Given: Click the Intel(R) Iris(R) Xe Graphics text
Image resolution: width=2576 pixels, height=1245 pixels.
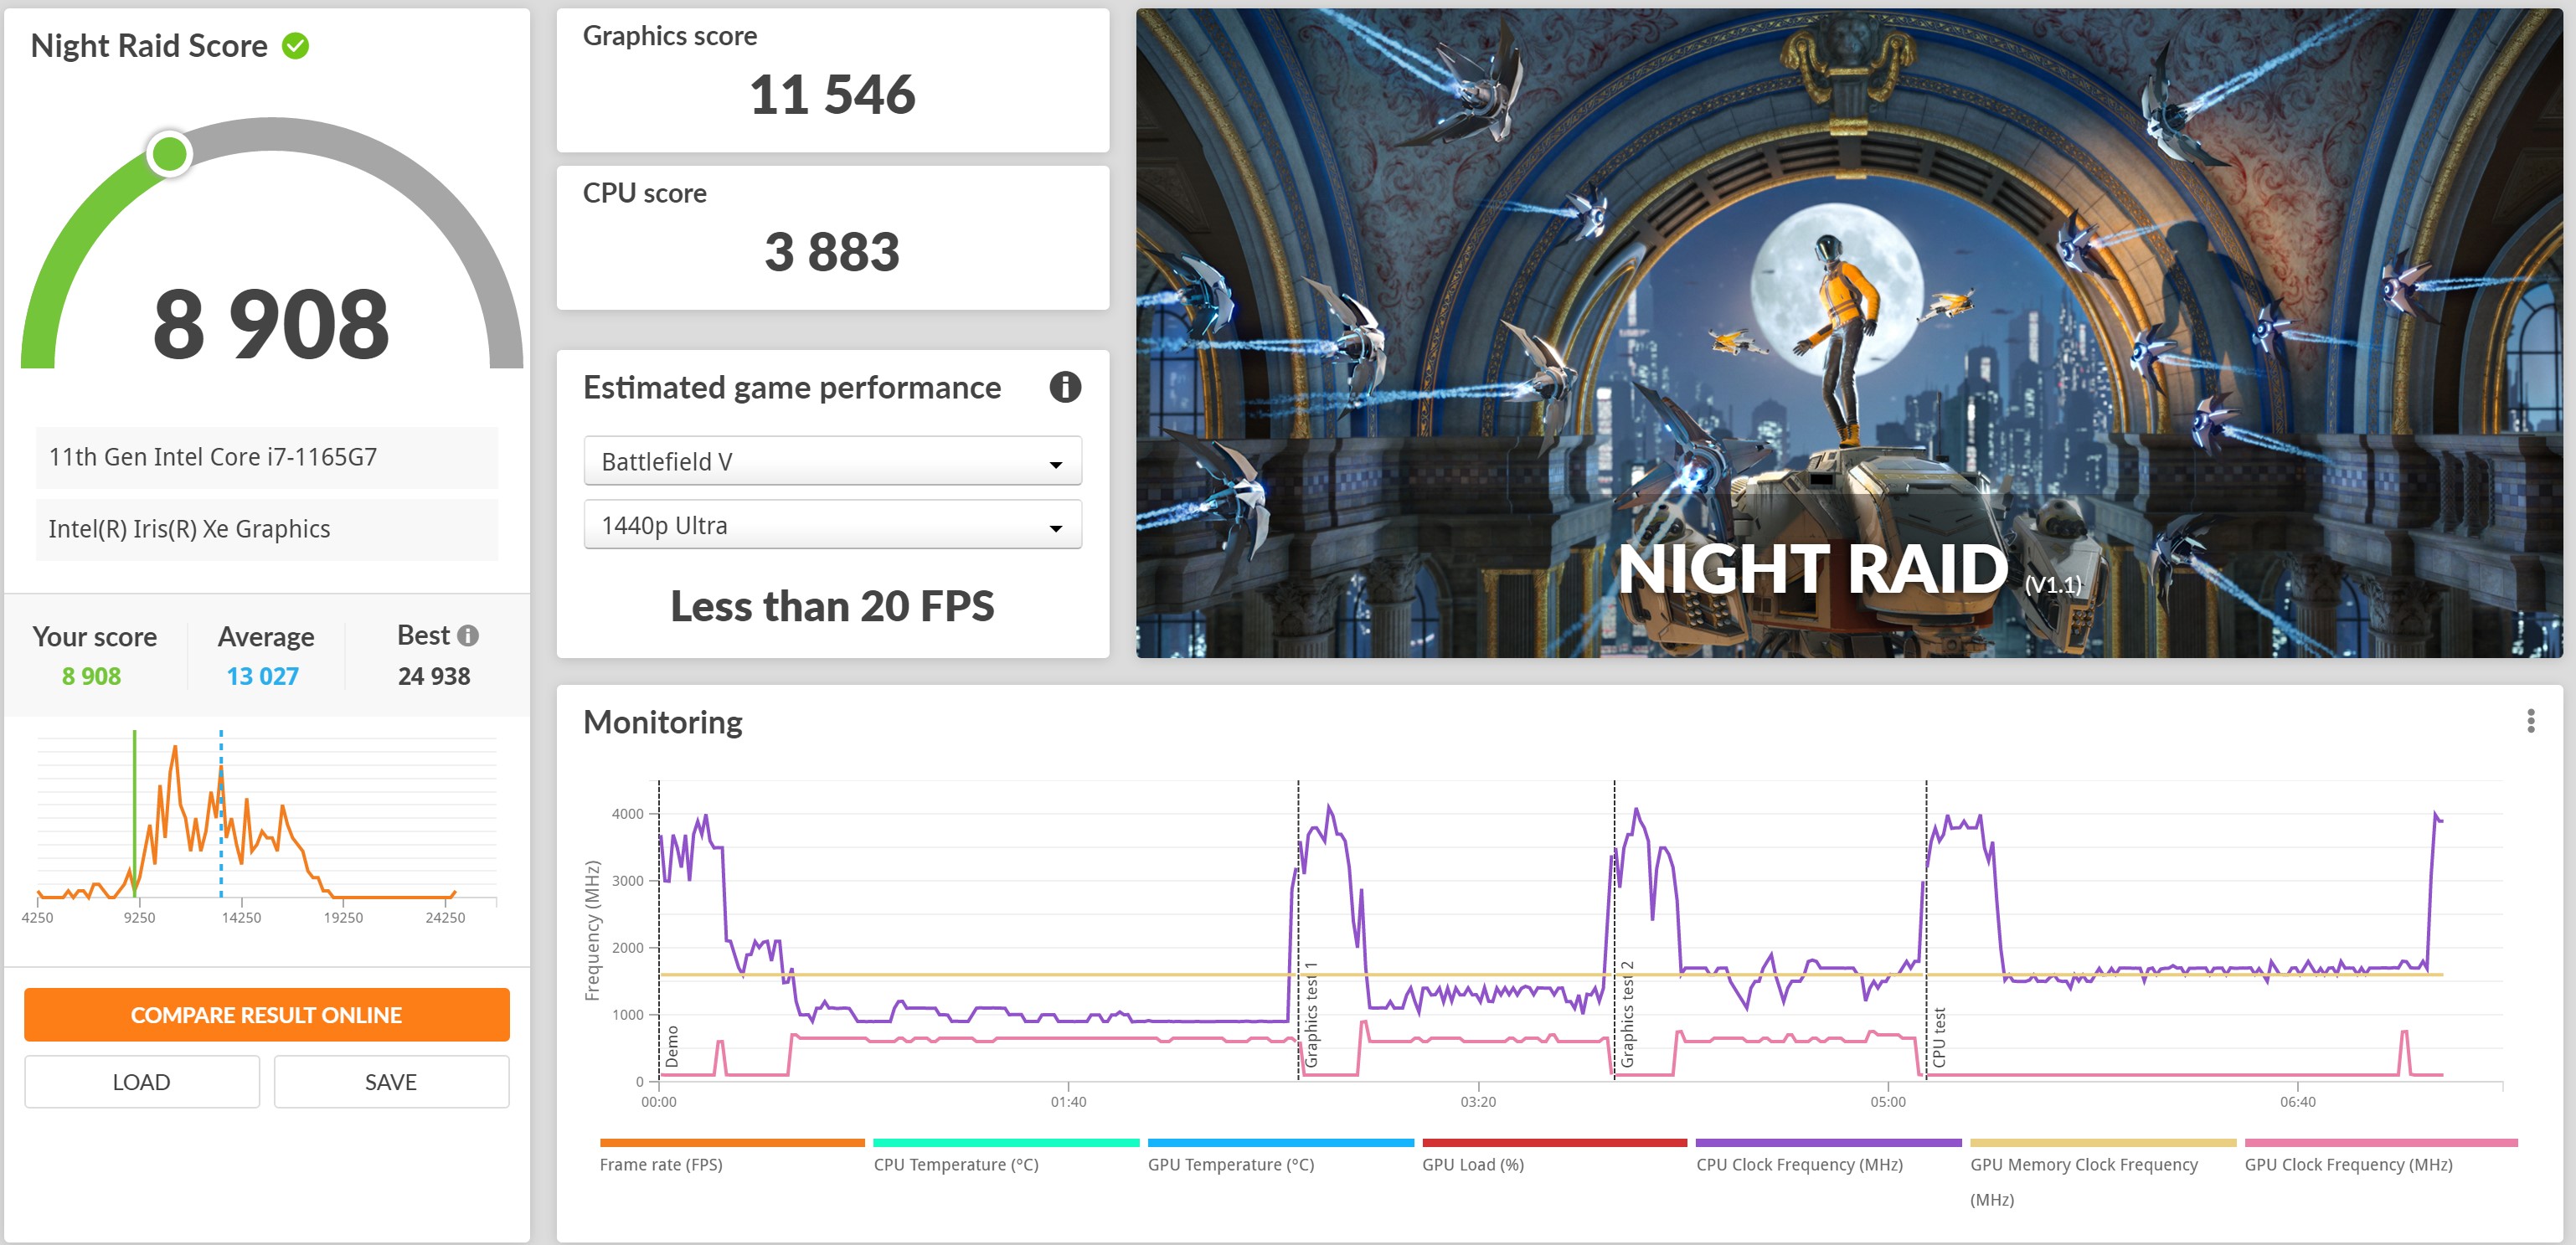Looking at the screenshot, I should (189, 529).
